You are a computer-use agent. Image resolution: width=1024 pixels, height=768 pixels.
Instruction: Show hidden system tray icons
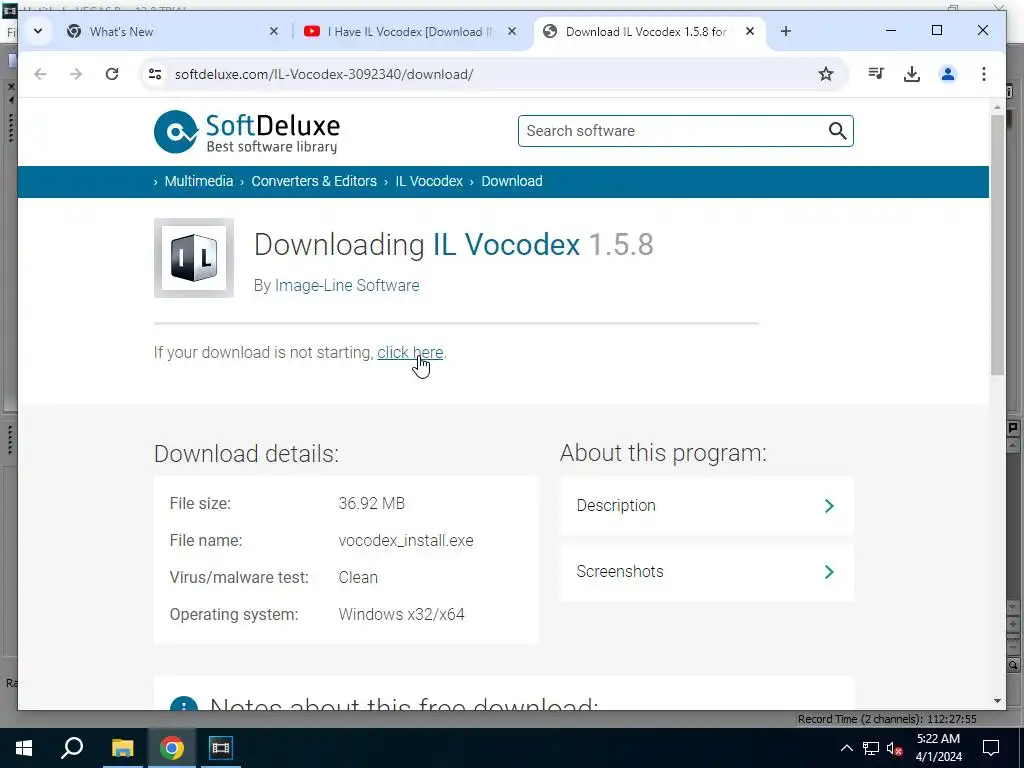click(x=846, y=748)
